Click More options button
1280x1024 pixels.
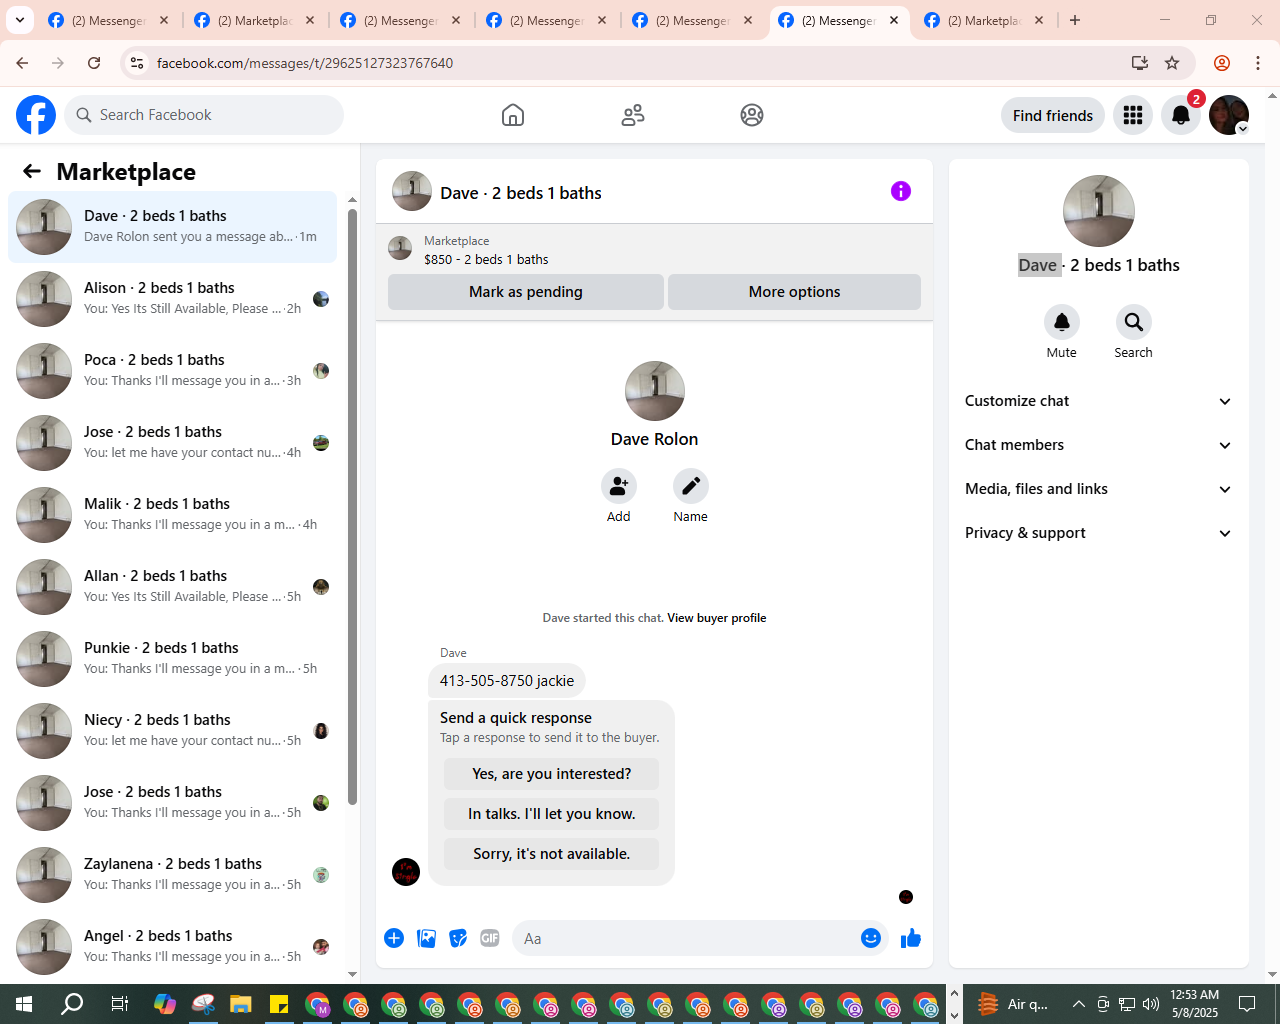[x=794, y=292]
